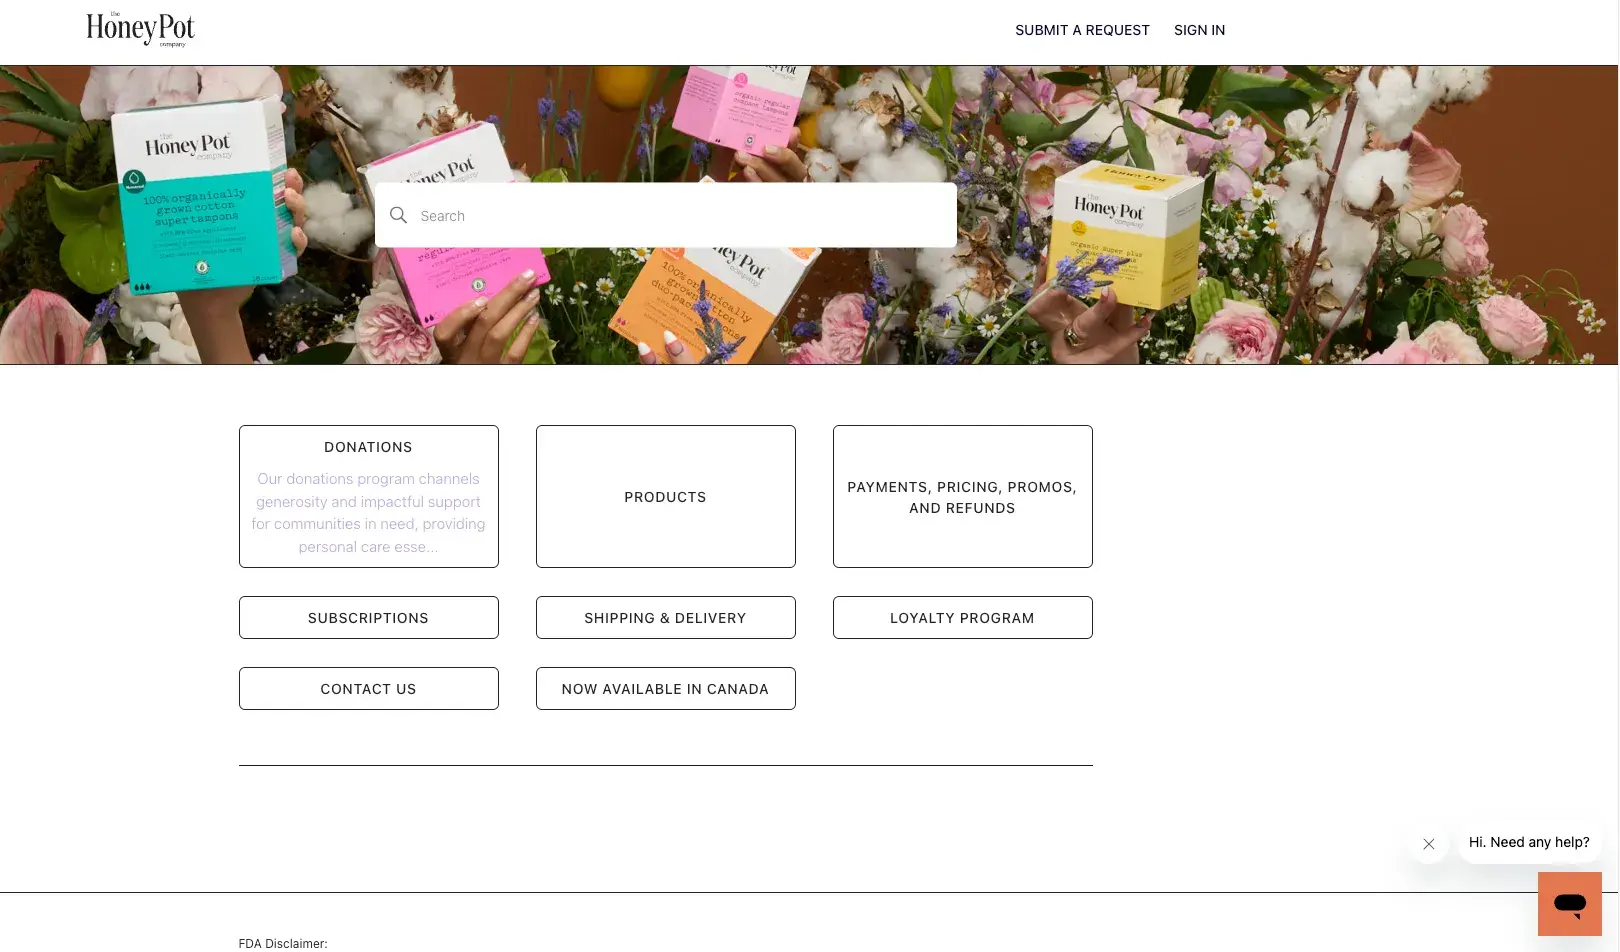Viewport: 1620px width, 952px height.
Task: Start a chat using the orange launcher
Action: (1569, 903)
